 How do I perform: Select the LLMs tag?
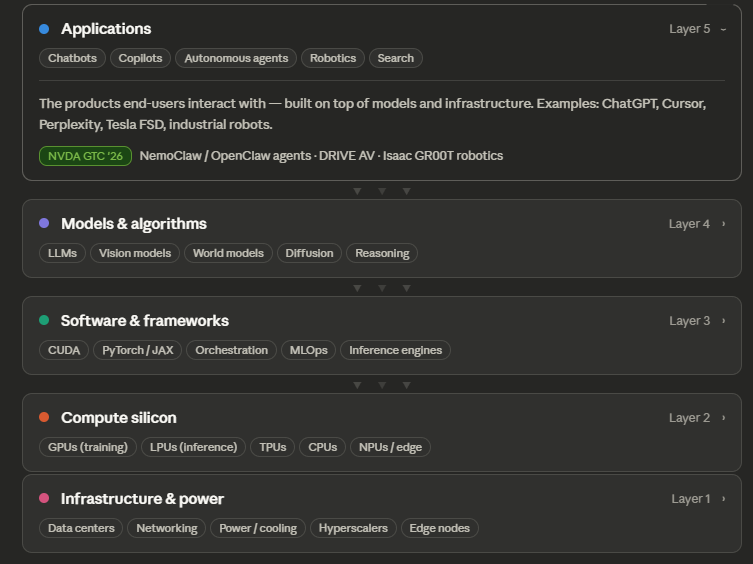(x=62, y=253)
